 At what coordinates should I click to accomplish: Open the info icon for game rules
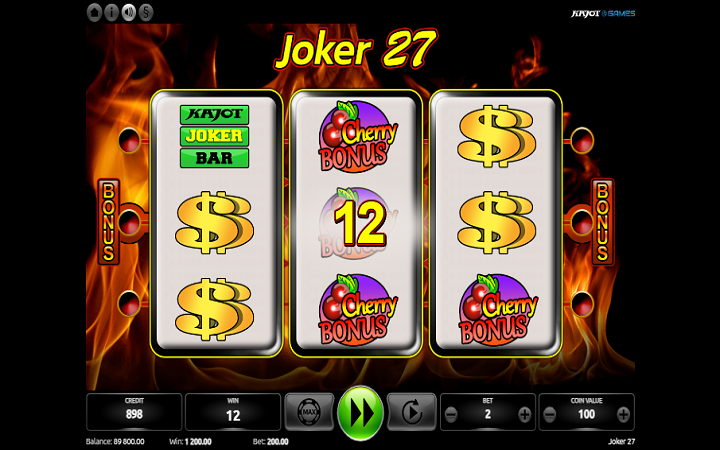(x=111, y=12)
